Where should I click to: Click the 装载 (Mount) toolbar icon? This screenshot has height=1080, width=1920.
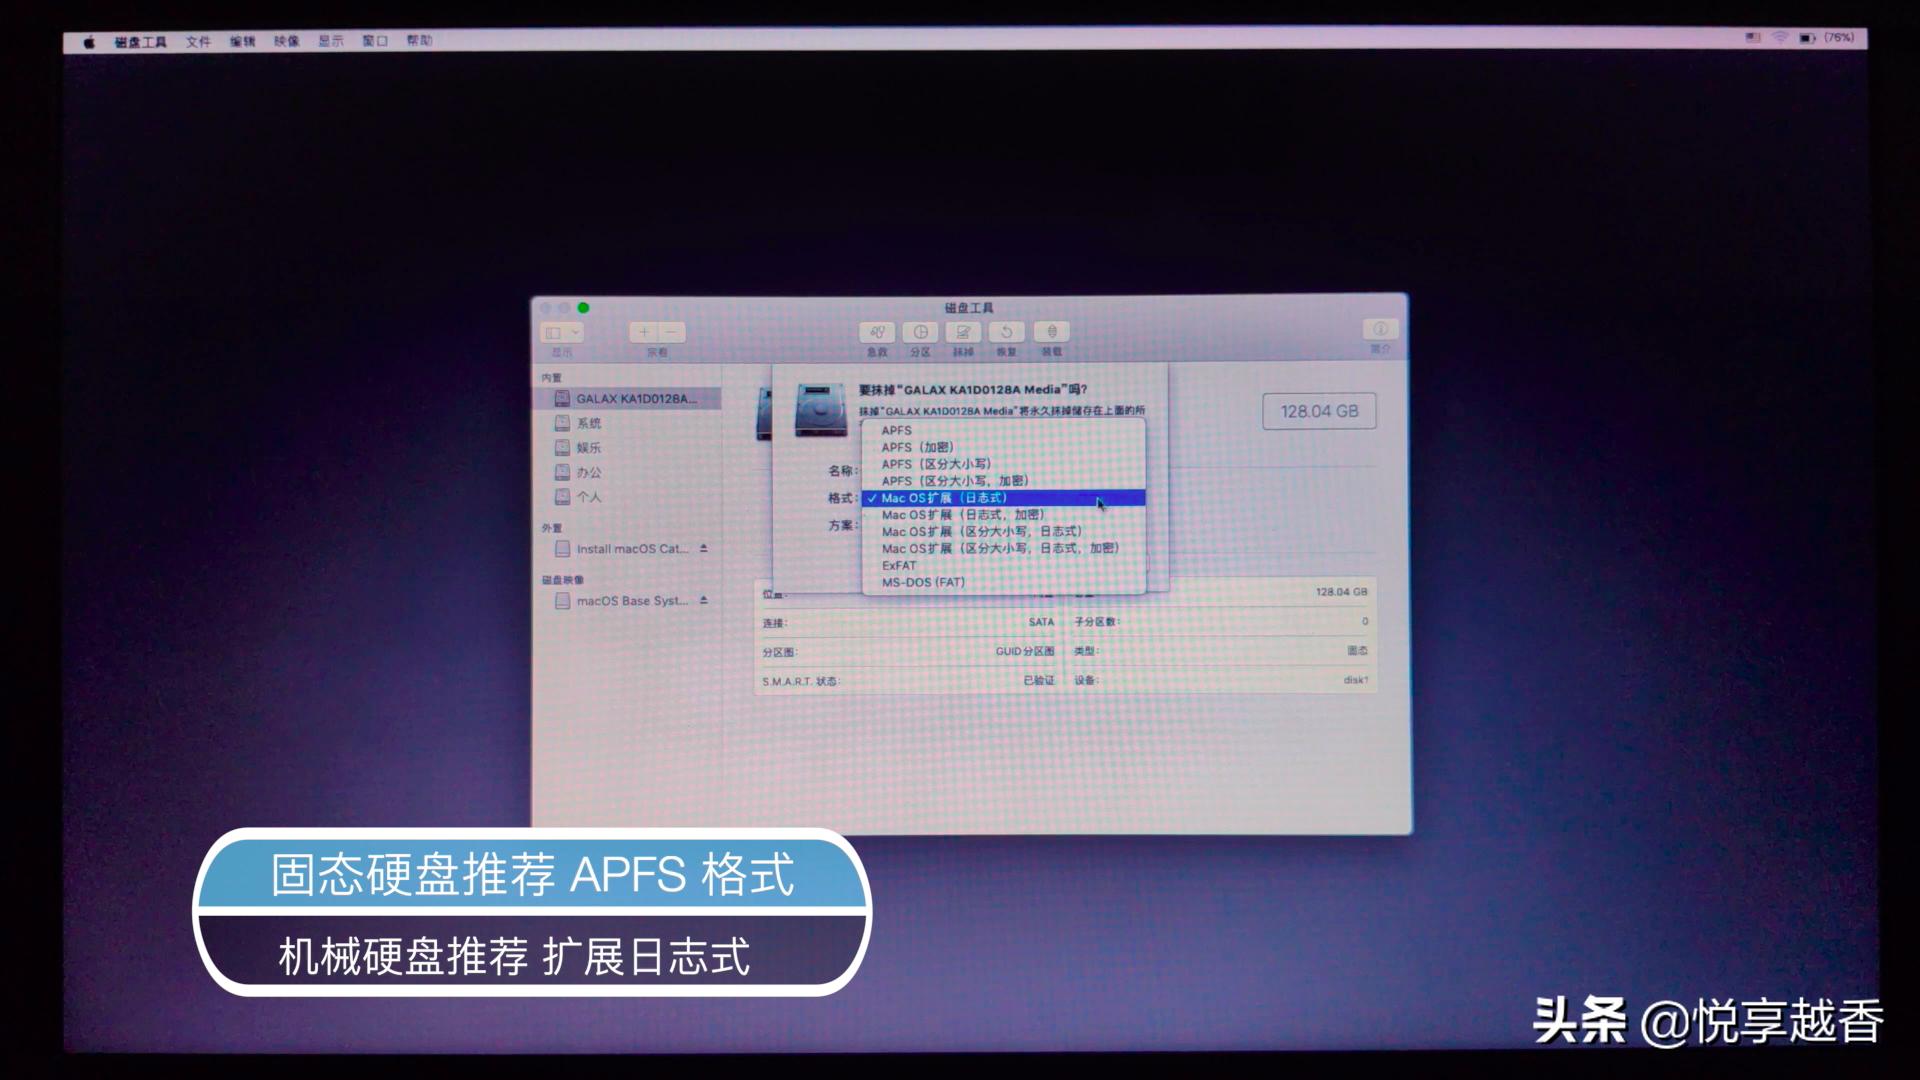click(1050, 333)
